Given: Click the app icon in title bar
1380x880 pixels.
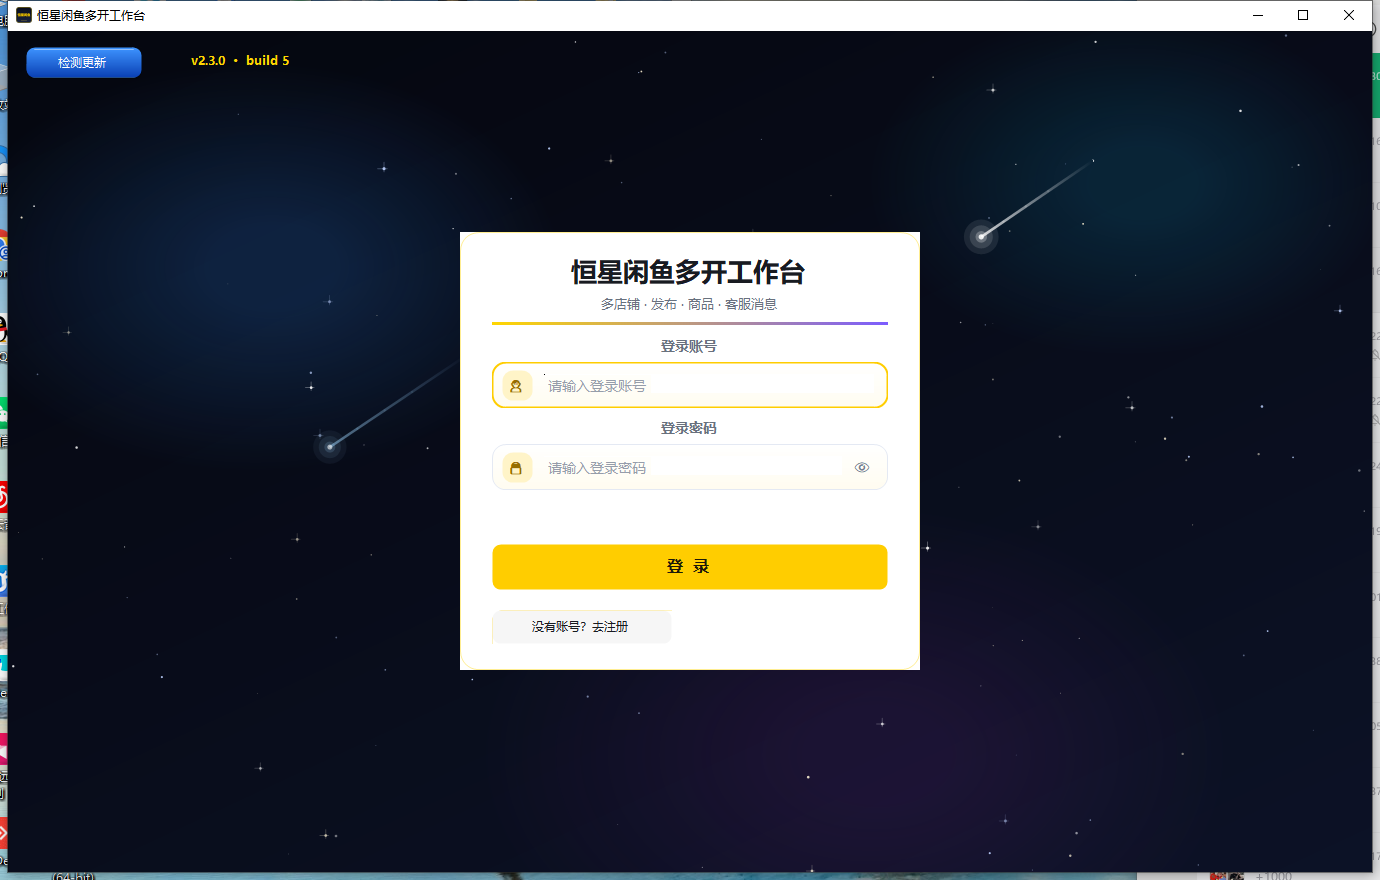Looking at the screenshot, I should 24,15.
